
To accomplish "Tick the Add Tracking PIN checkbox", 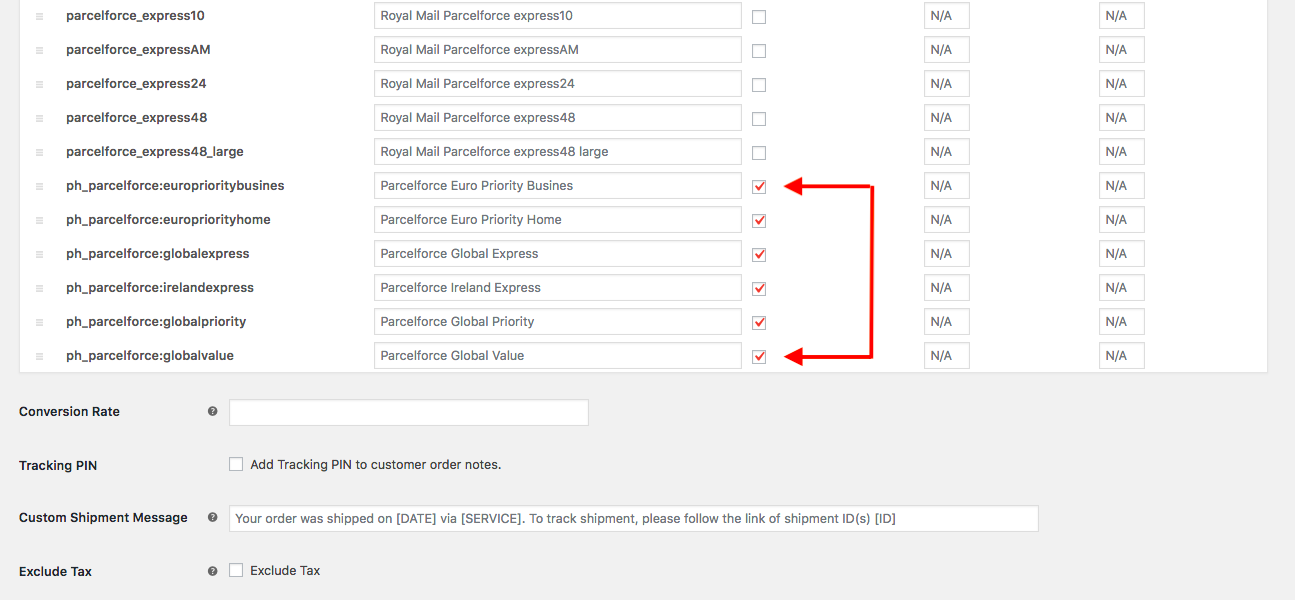I will [236, 464].
